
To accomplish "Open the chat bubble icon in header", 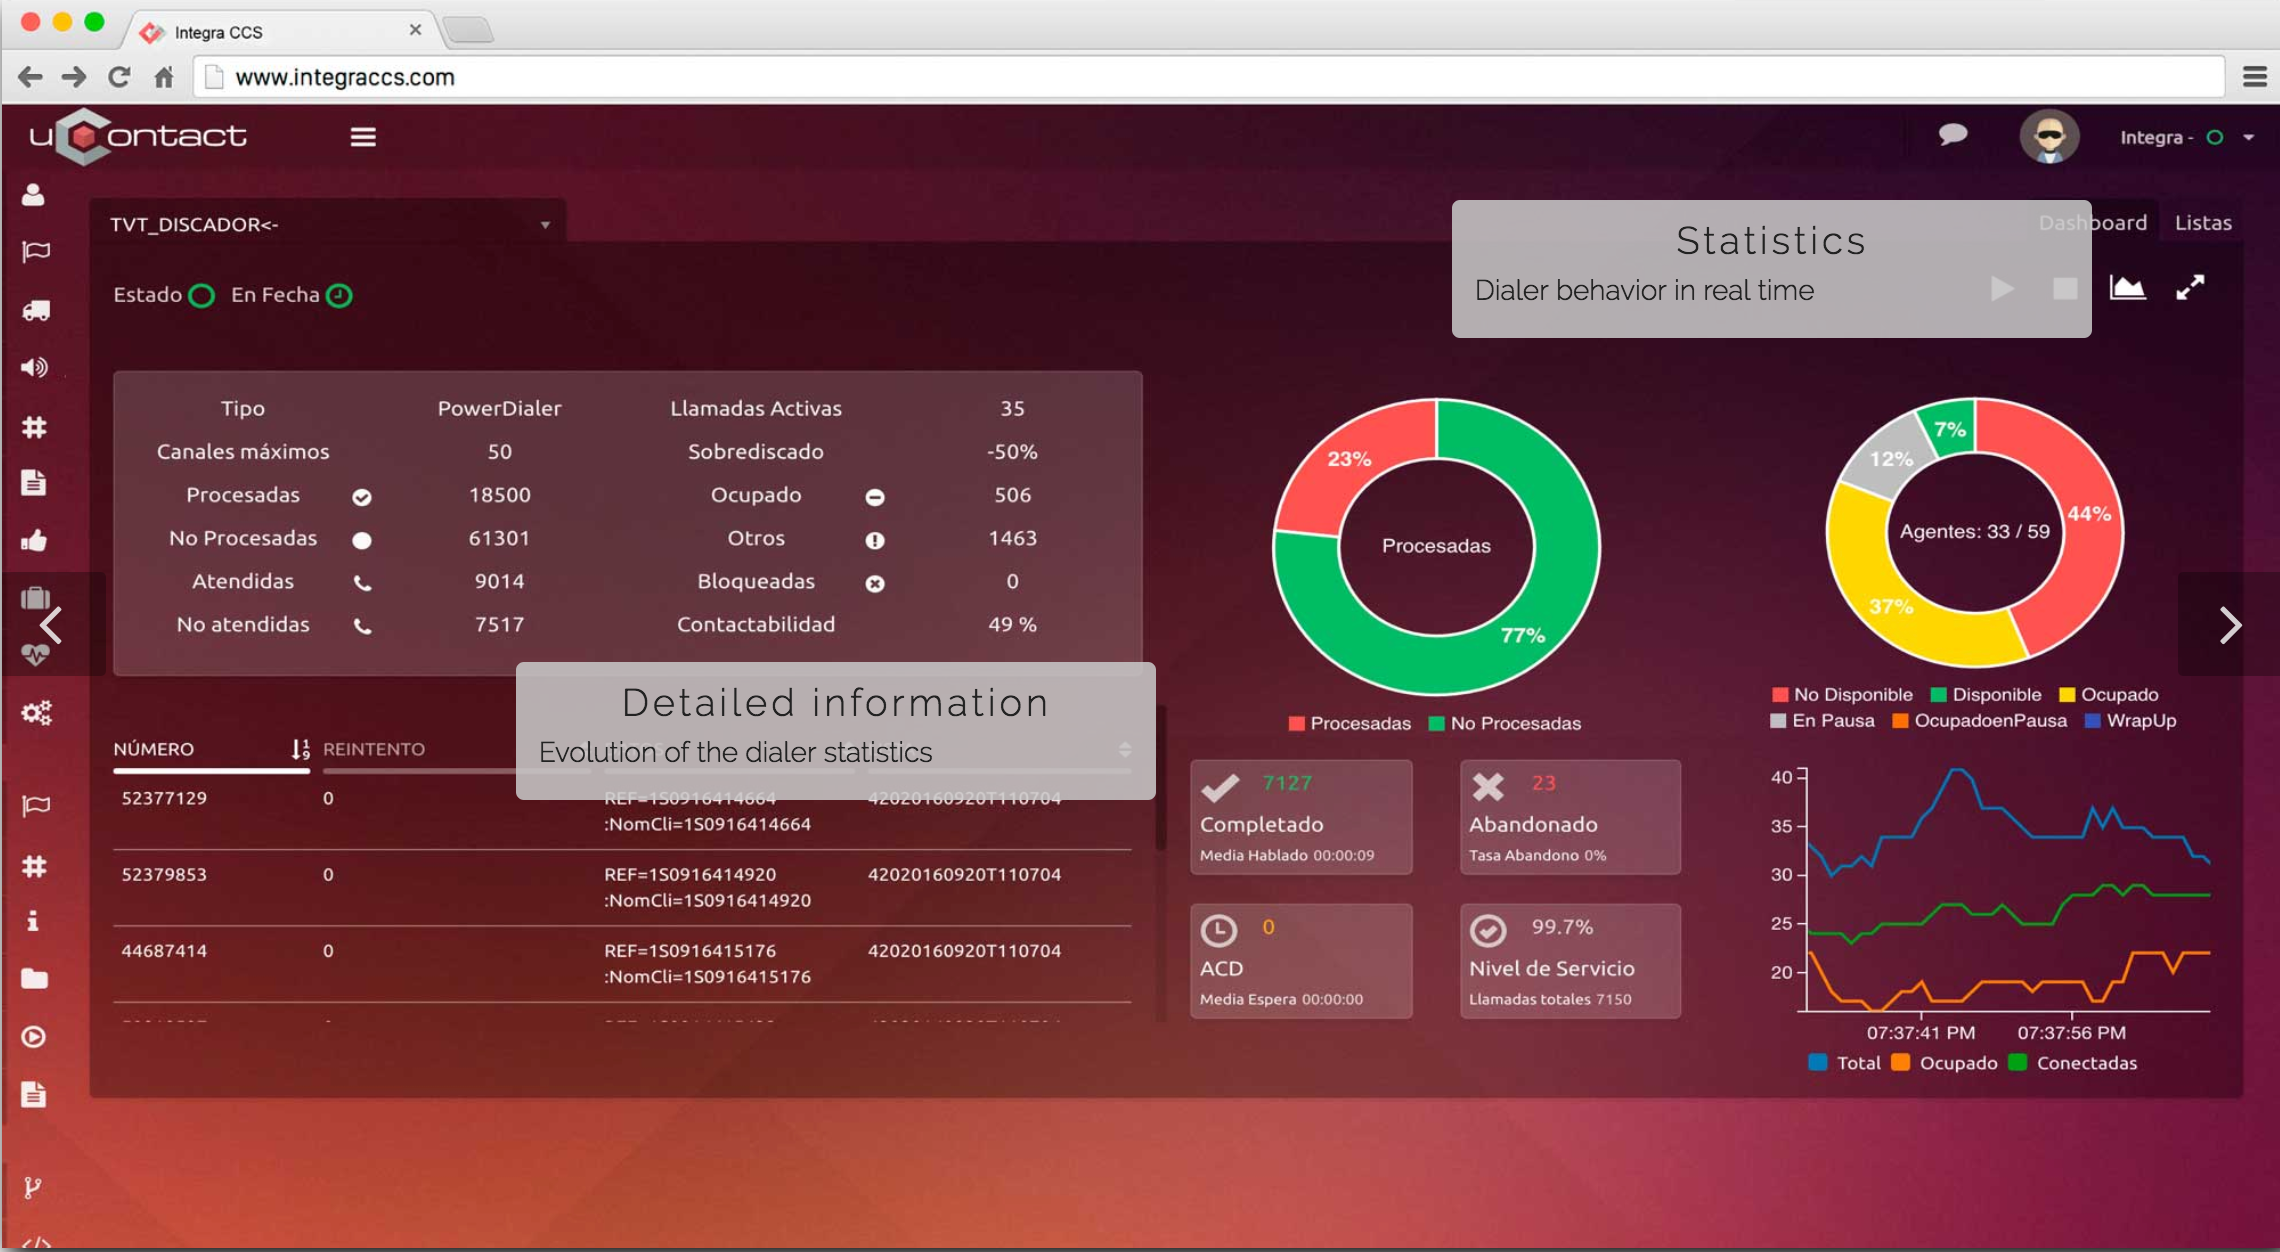I will point(1953,135).
